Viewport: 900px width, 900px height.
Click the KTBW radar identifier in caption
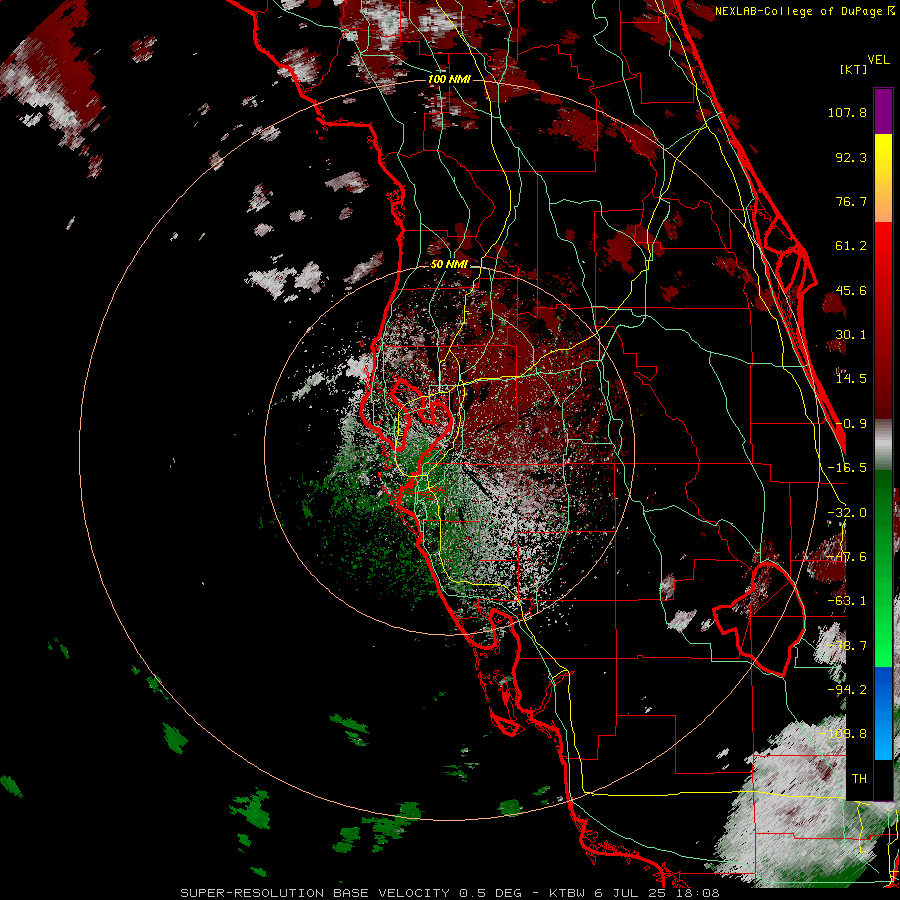point(568,893)
